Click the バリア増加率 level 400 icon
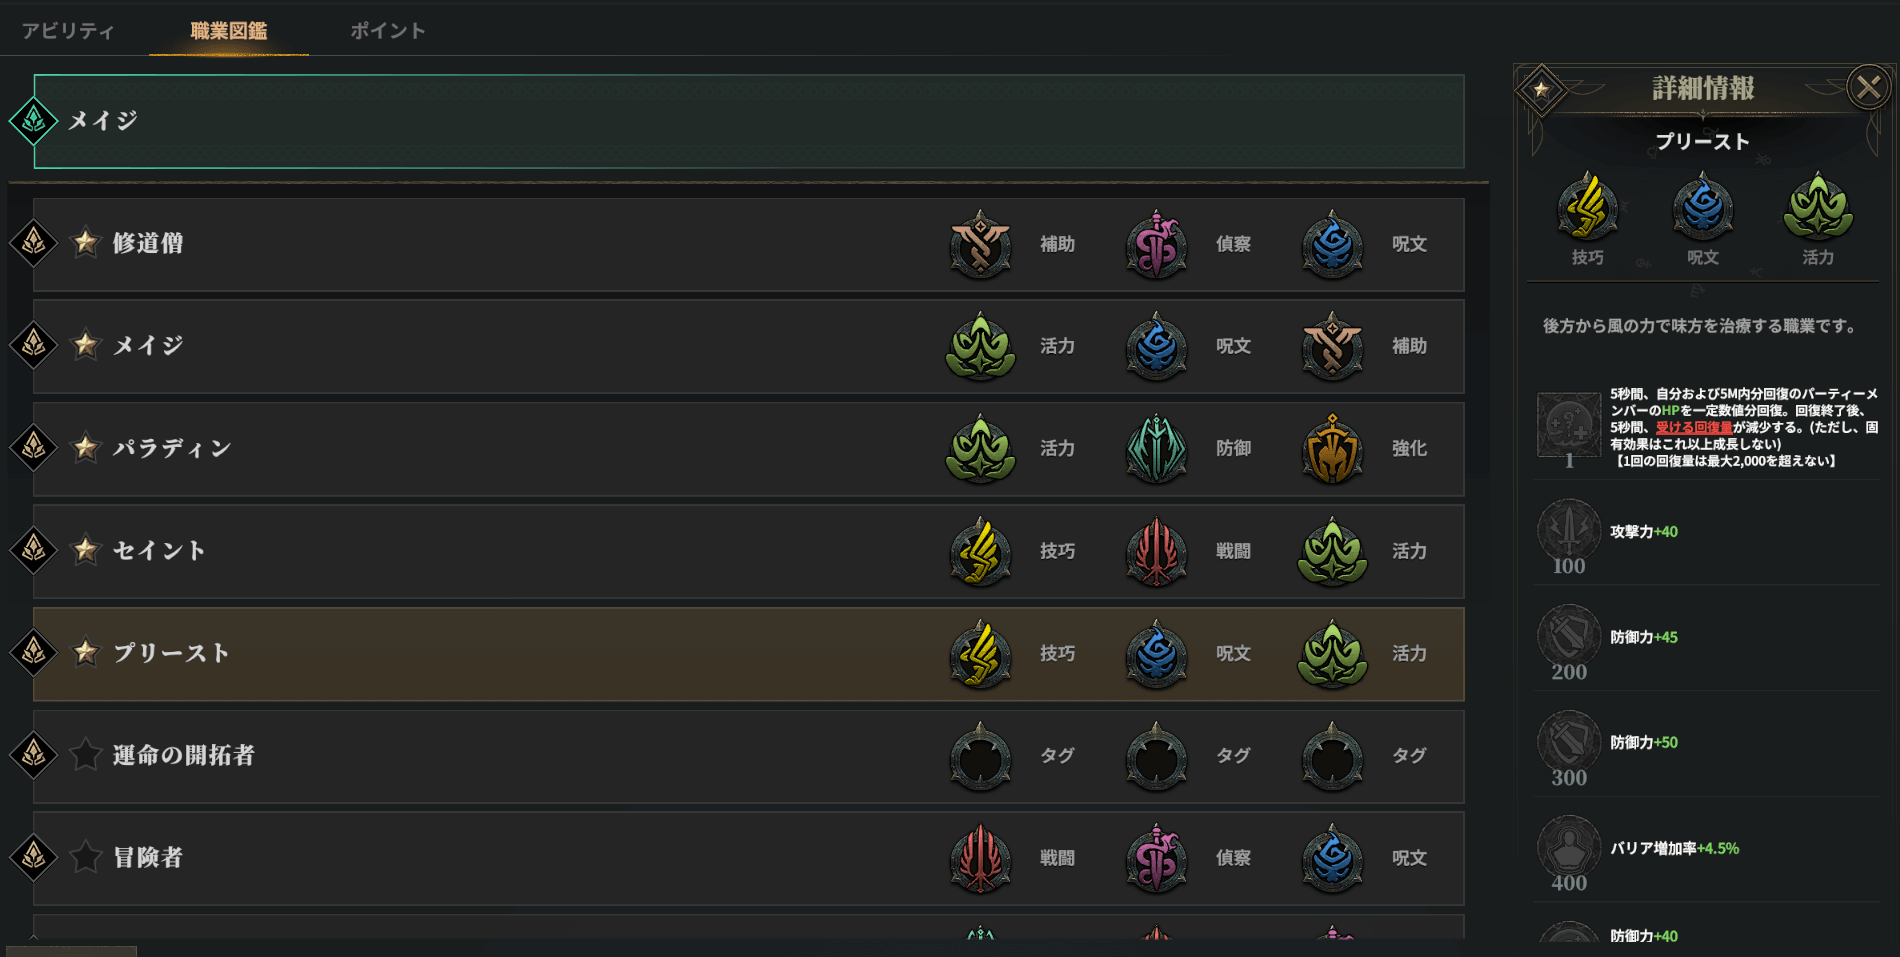This screenshot has width=1900, height=957. pos(1568,845)
